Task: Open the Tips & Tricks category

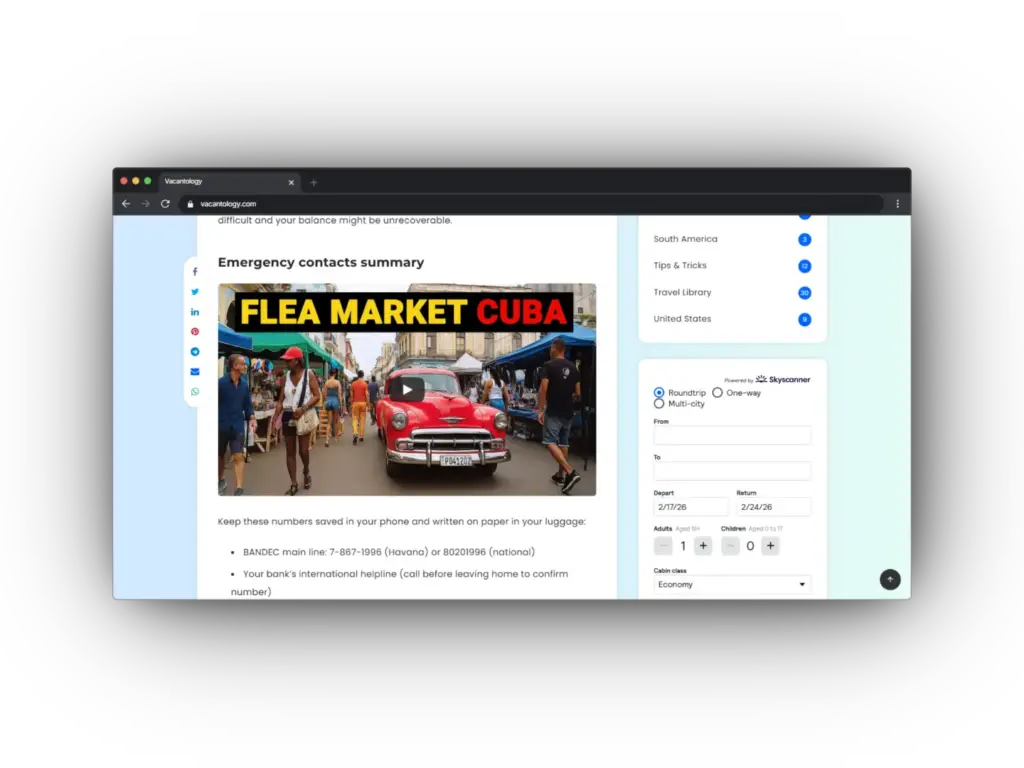Action: [x=680, y=266]
